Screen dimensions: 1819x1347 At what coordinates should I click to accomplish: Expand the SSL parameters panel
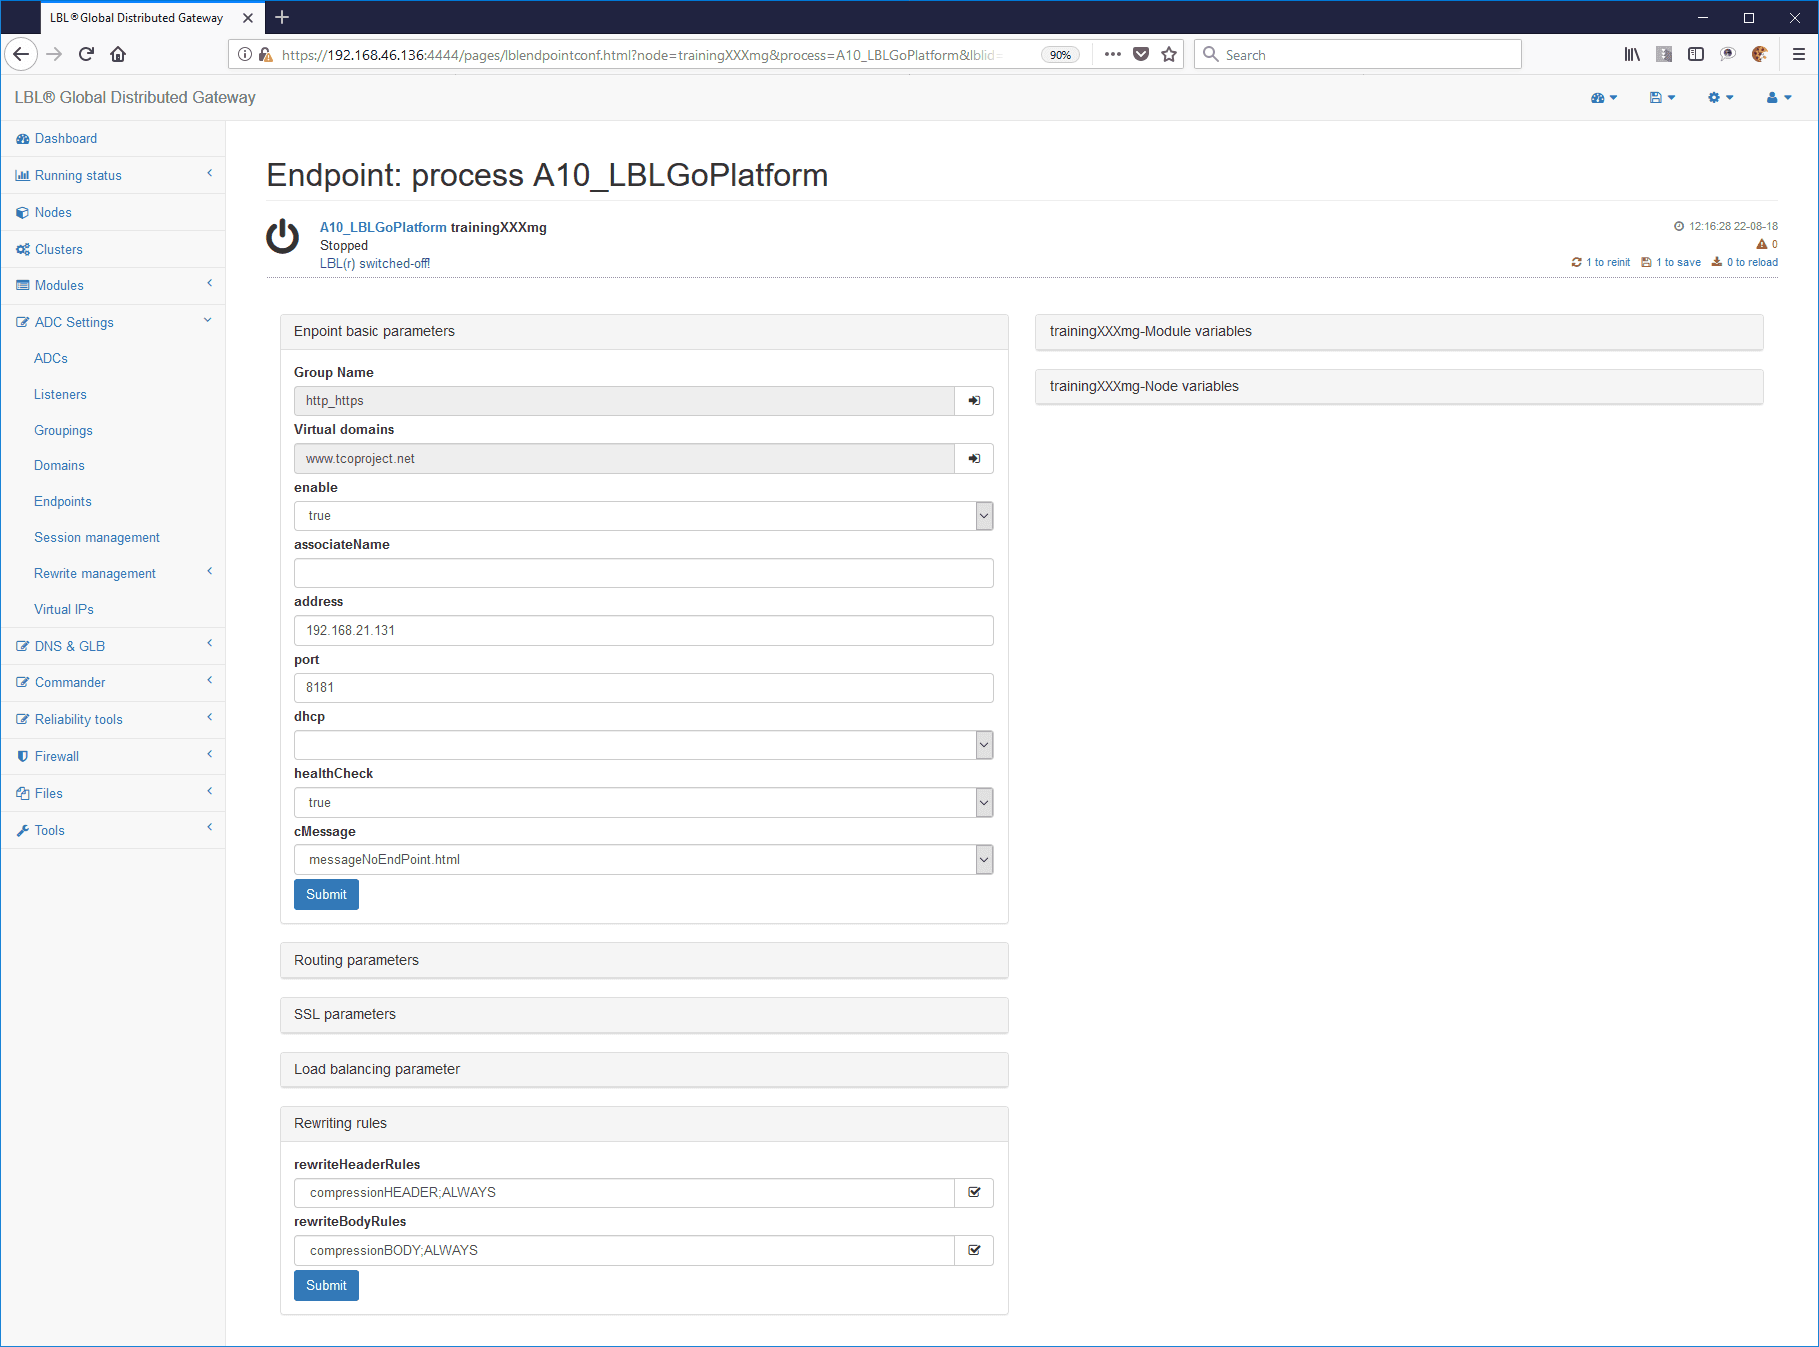pos(644,1014)
